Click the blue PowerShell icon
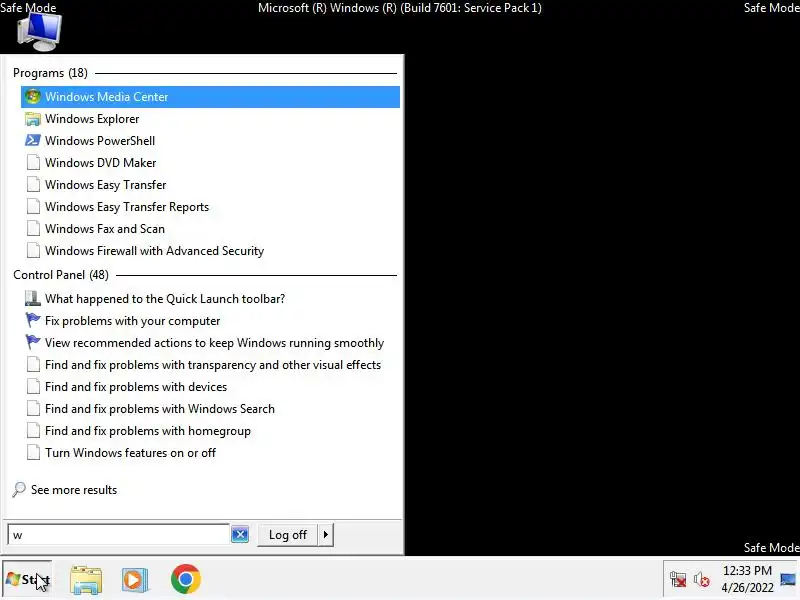This screenshot has height=600, width=800. (33, 140)
